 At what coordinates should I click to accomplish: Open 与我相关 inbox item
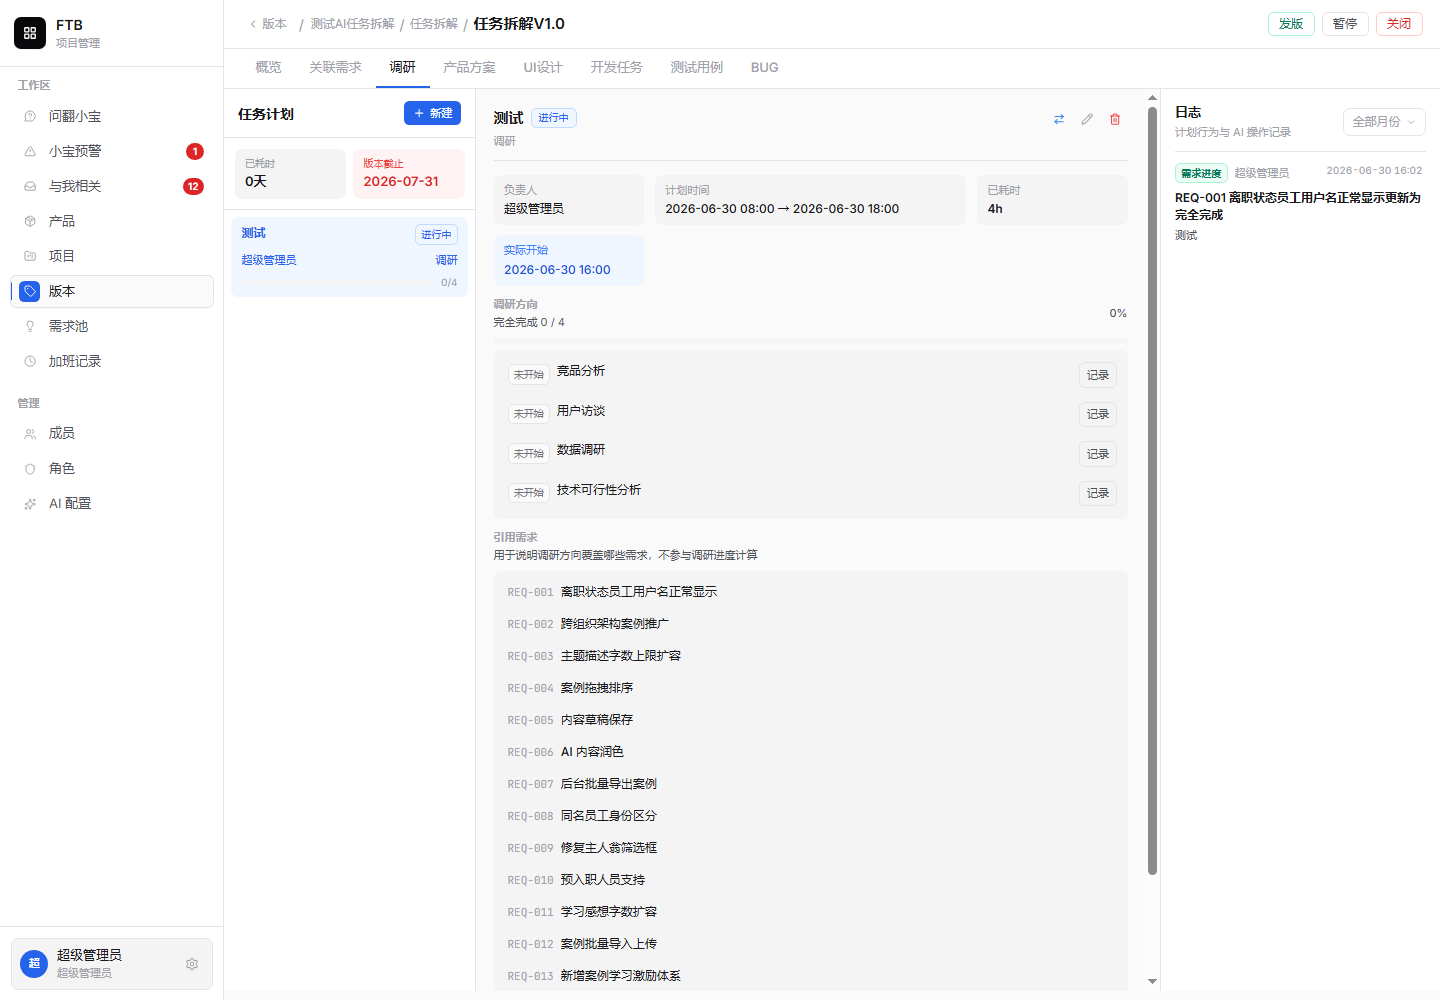[x=112, y=186]
